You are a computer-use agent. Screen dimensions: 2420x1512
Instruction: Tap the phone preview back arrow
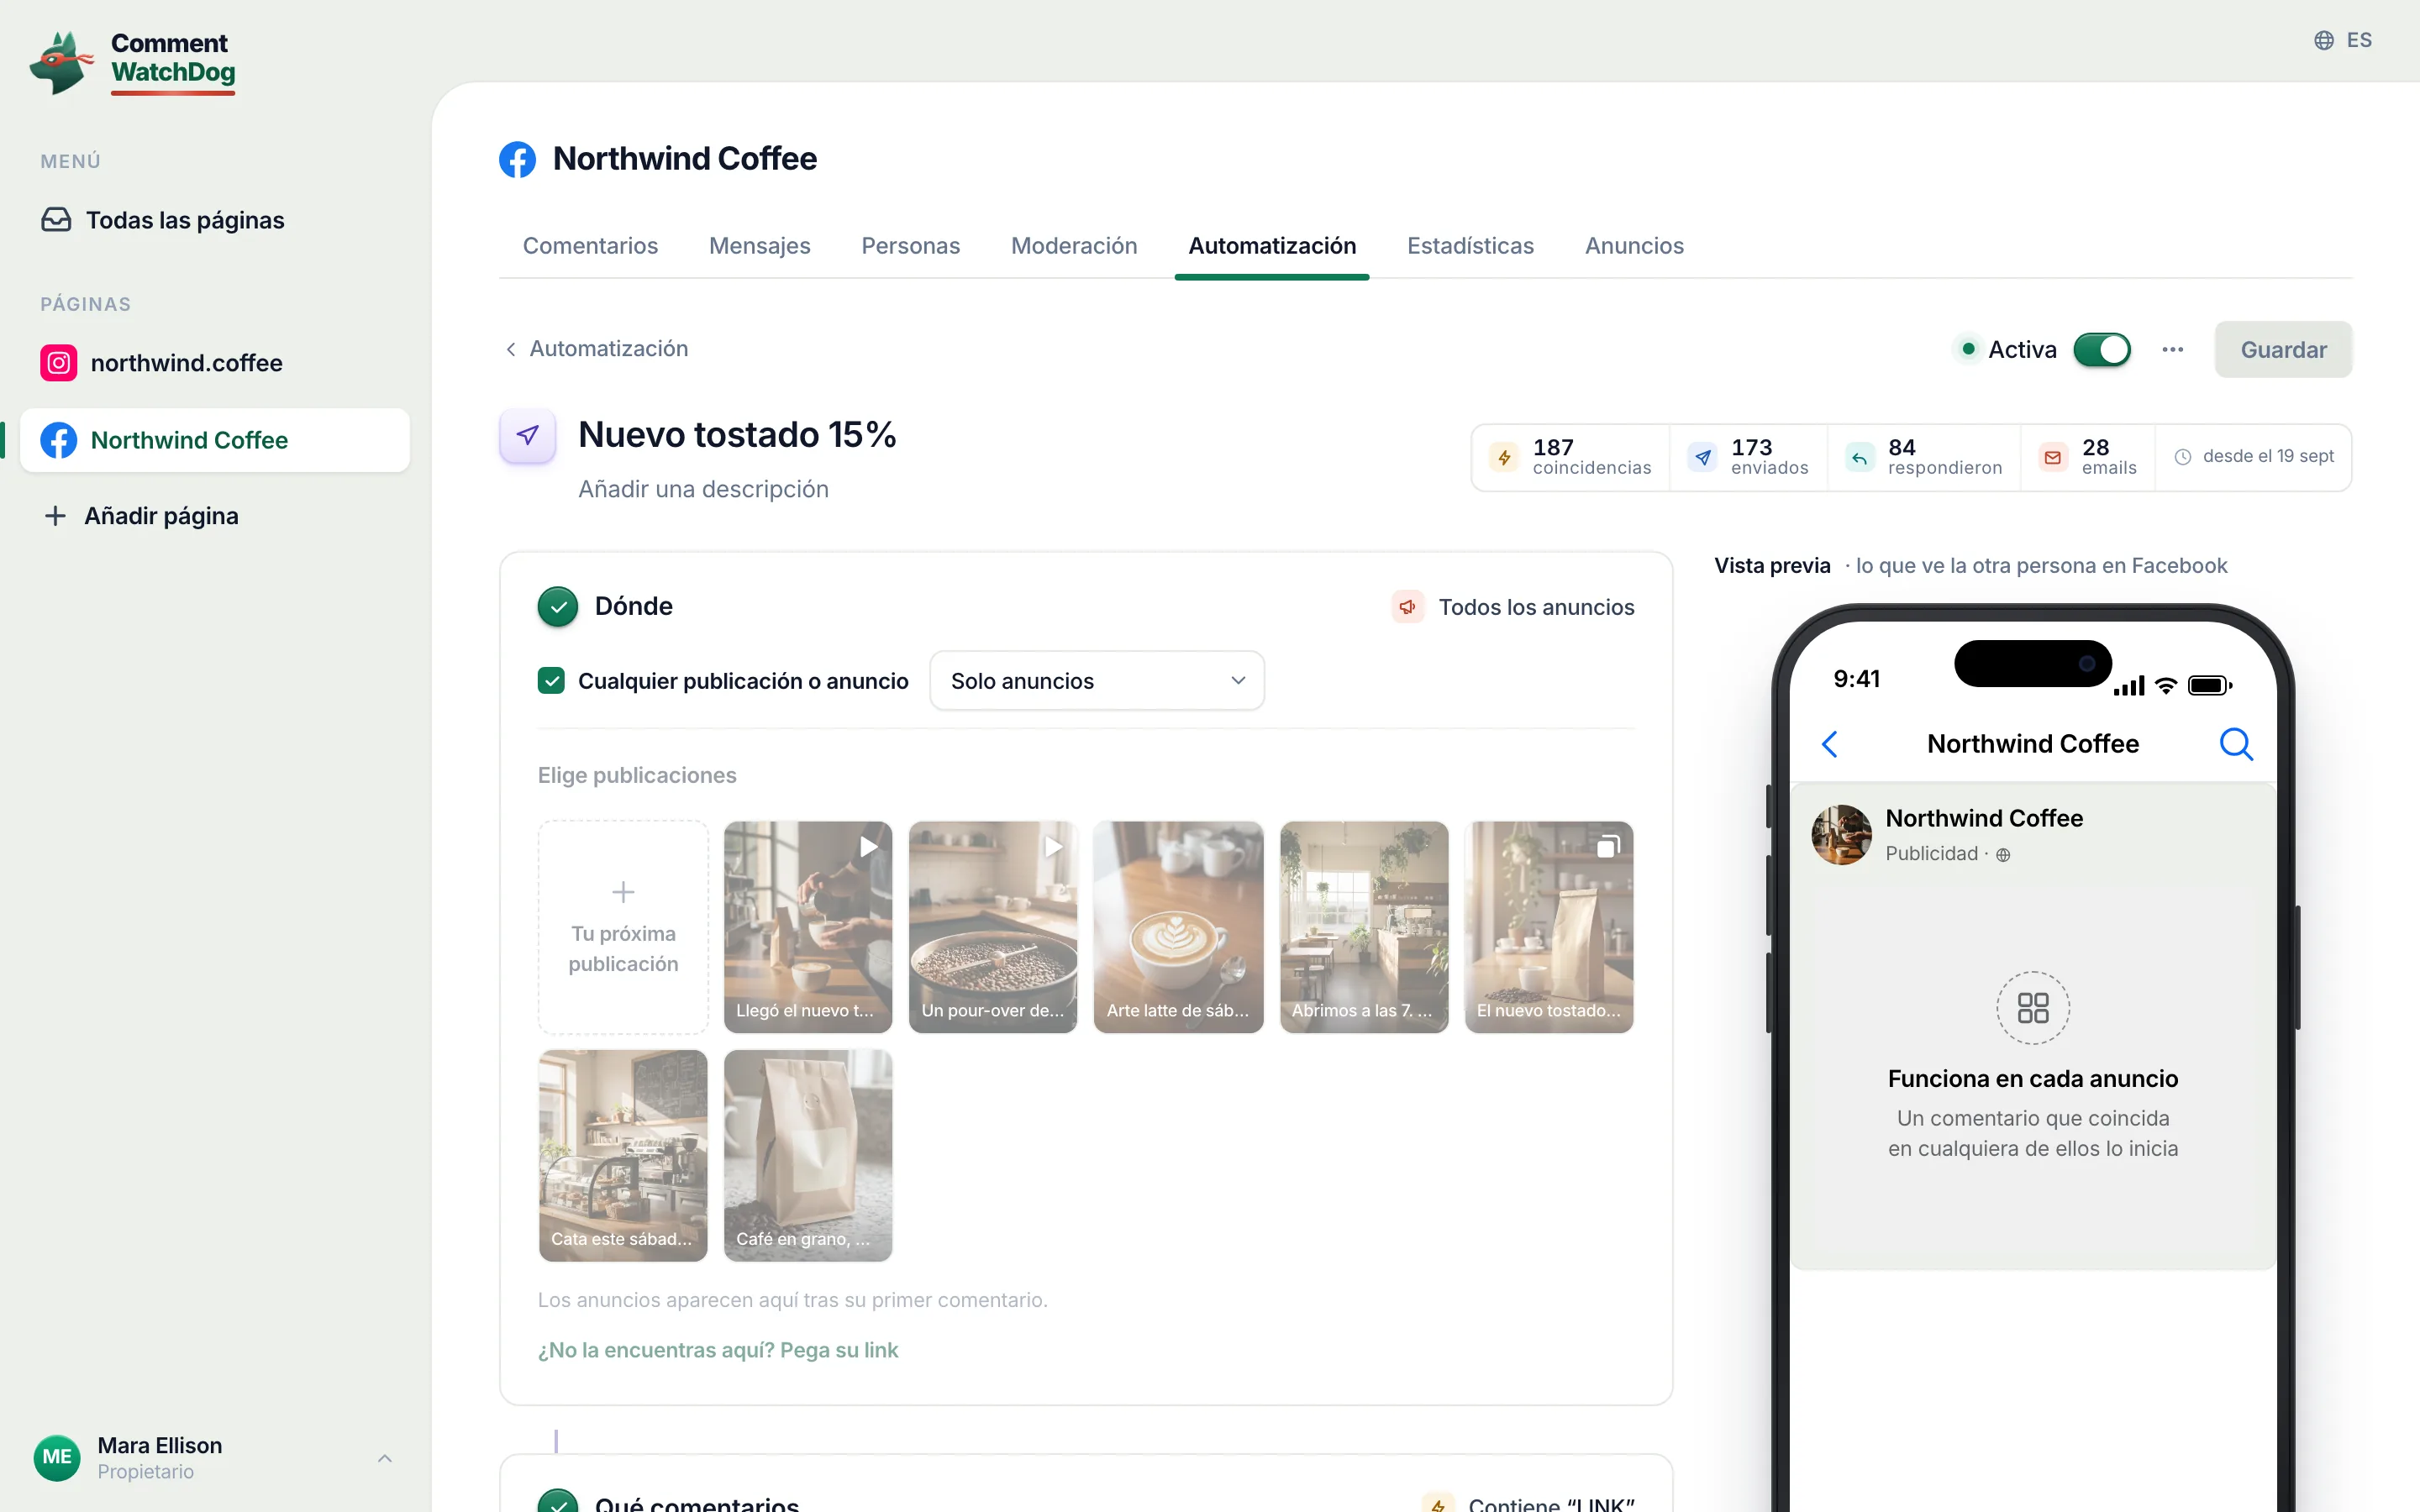1830,744
